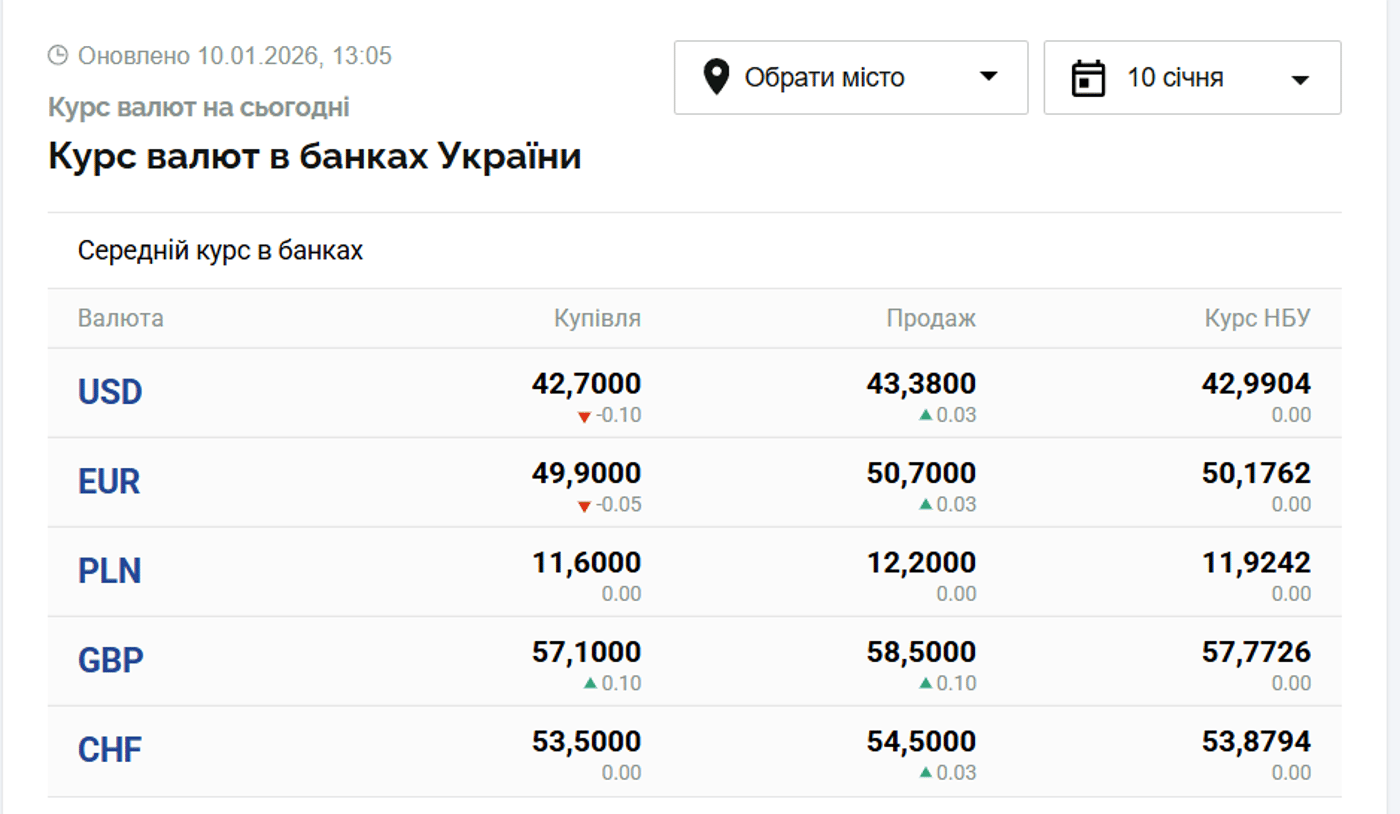
Task: Click the "Купівля" column header
Action: [x=597, y=319]
